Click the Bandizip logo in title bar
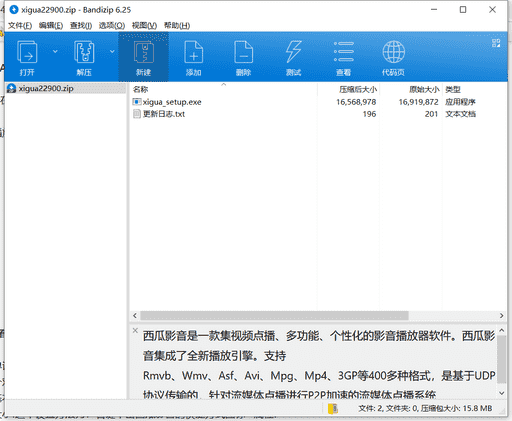This screenshot has height=421, width=512. [14, 10]
